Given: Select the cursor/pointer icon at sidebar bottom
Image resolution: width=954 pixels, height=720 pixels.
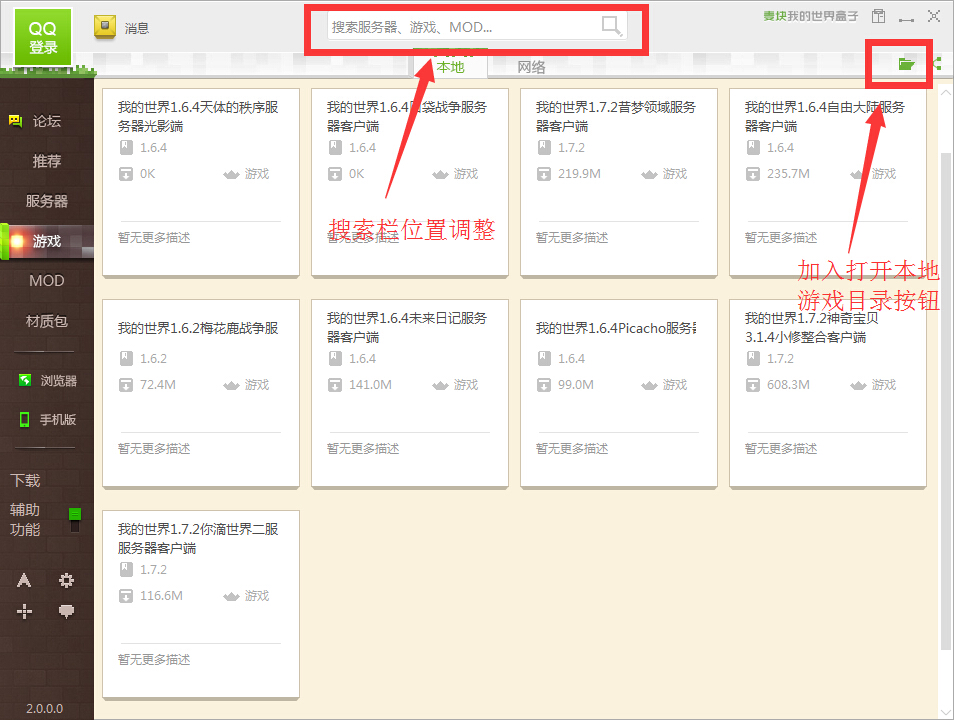Looking at the screenshot, I should tap(23, 580).
